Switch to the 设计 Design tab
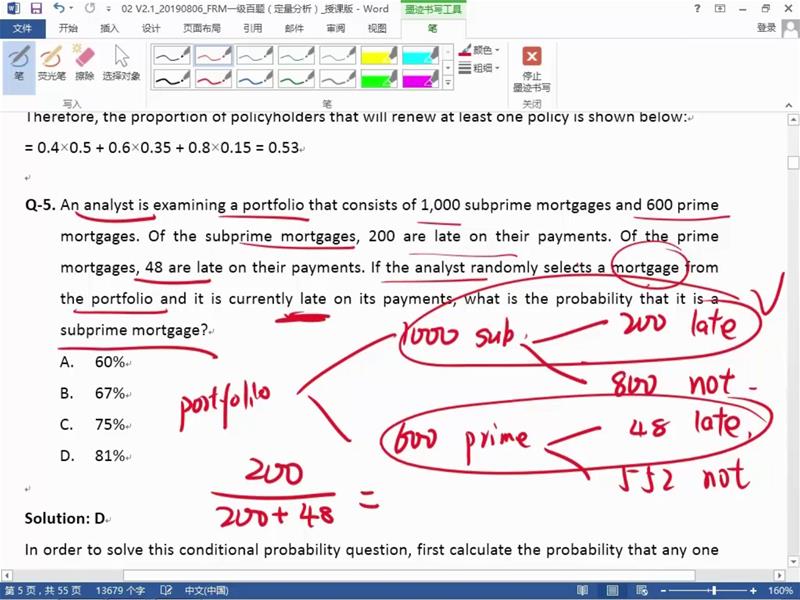Viewport: 800px width, 600px height. coord(151,29)
